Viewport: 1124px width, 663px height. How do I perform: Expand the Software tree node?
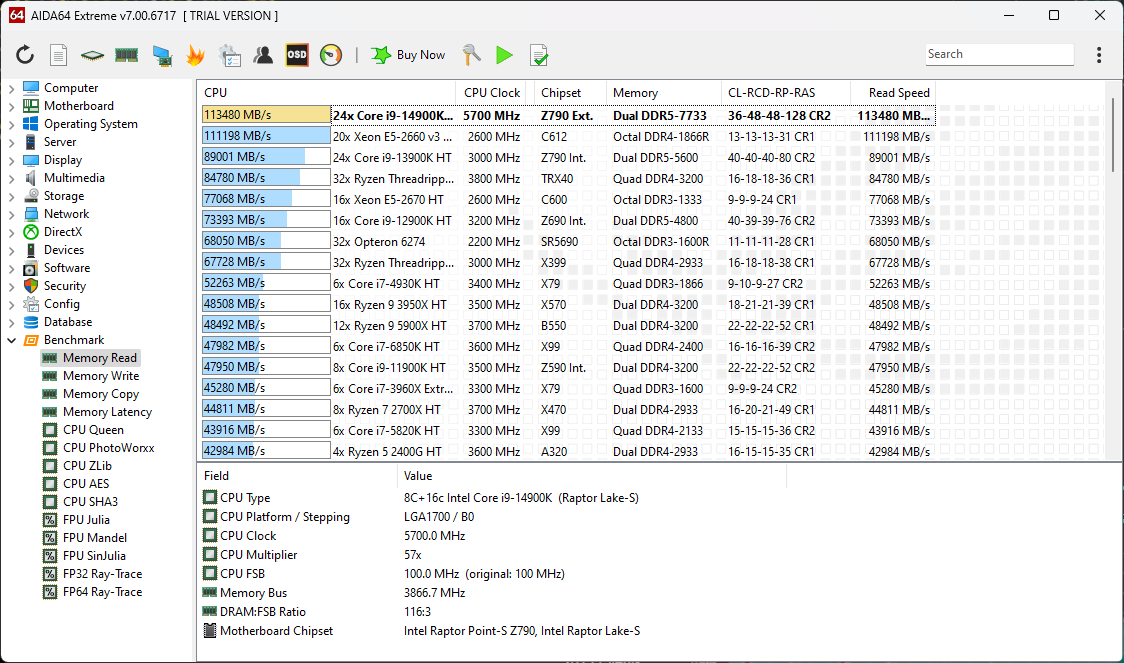click(x=11, y=268)
